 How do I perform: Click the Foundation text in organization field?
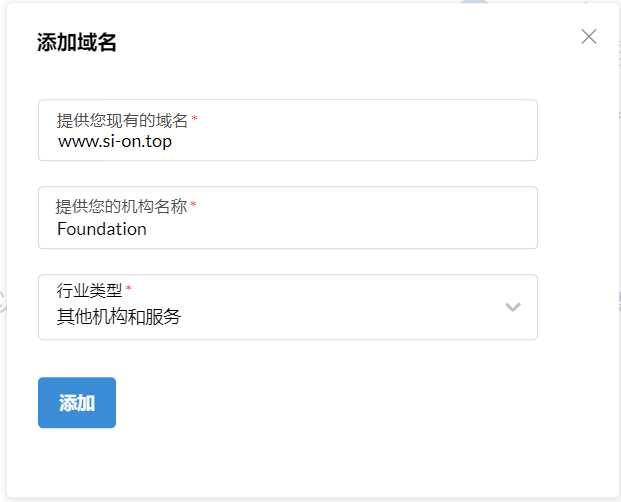102,228
